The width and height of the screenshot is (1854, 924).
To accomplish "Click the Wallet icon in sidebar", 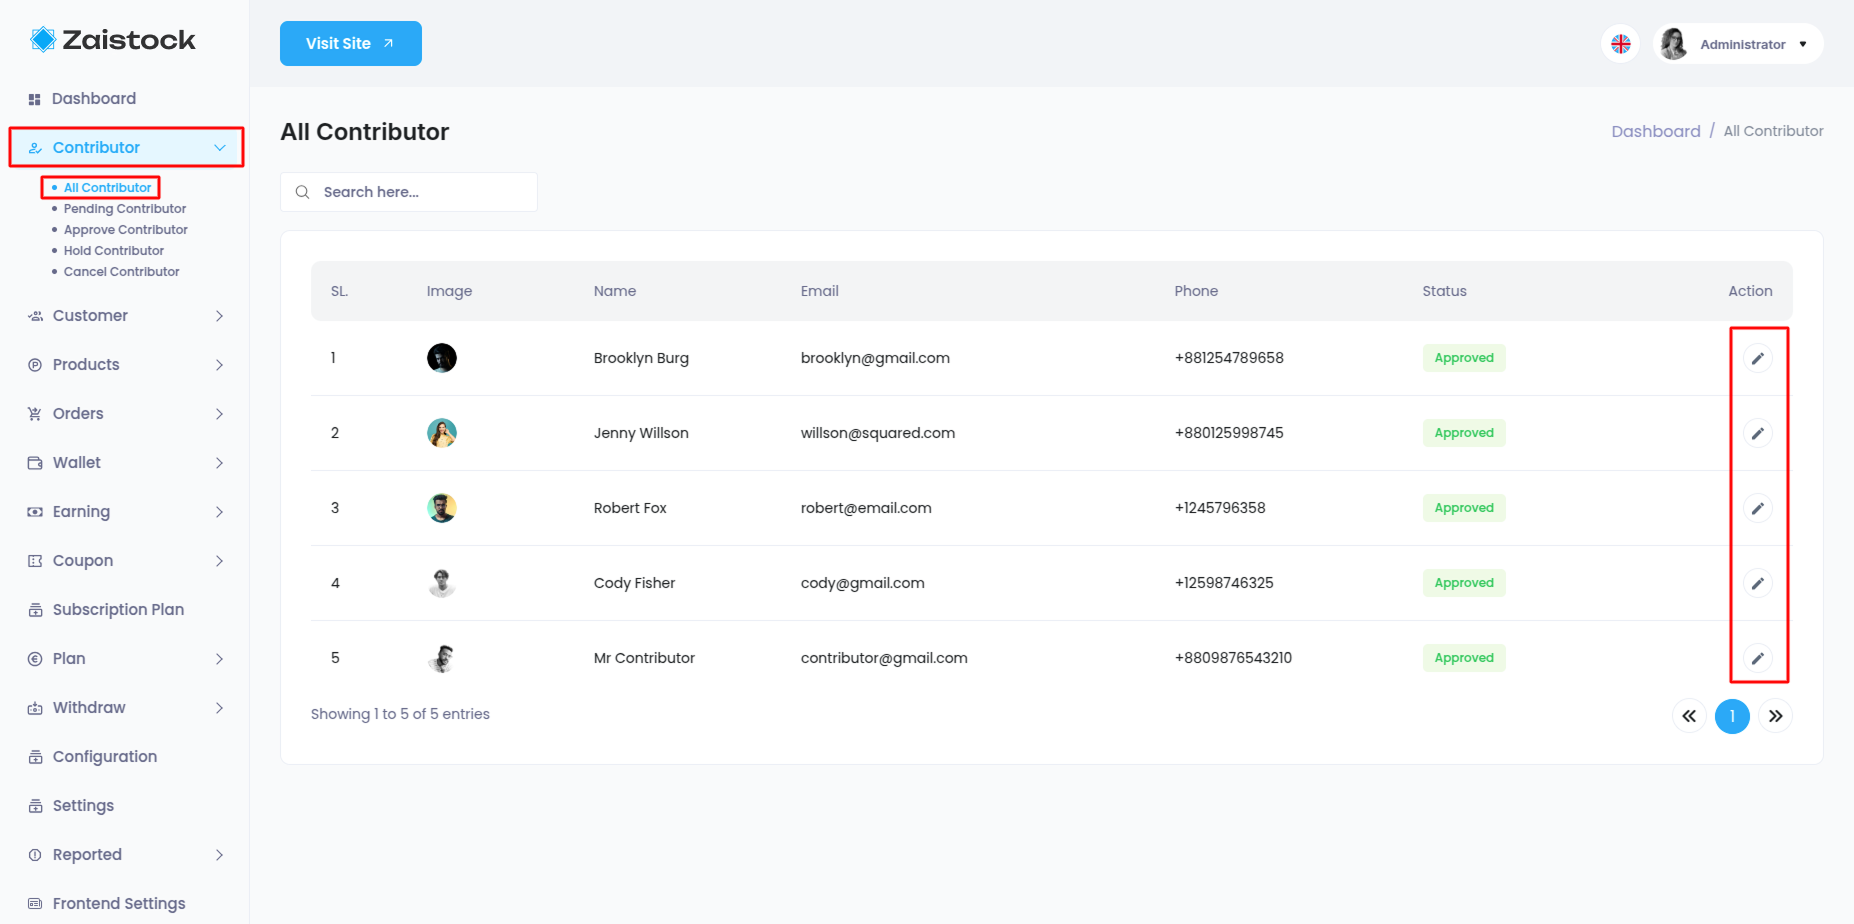I will point(35,463).
